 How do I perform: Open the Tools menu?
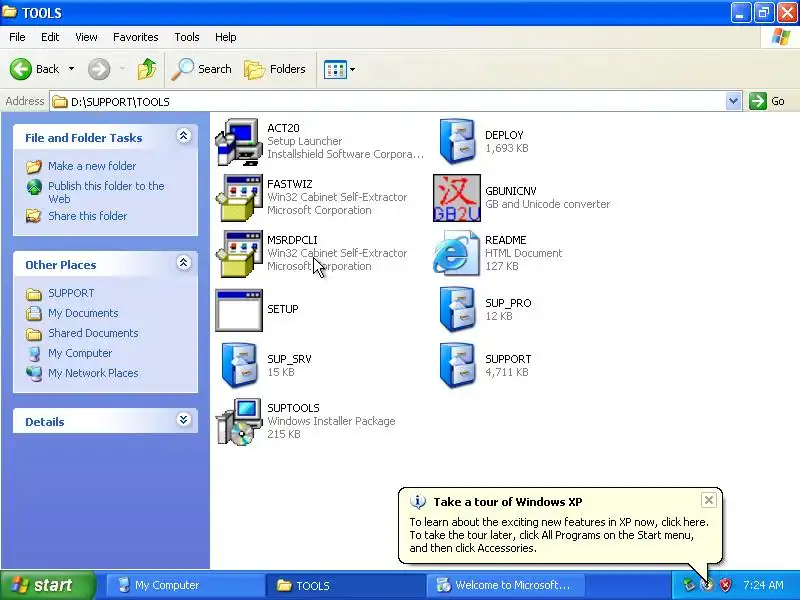click(187, 37)
